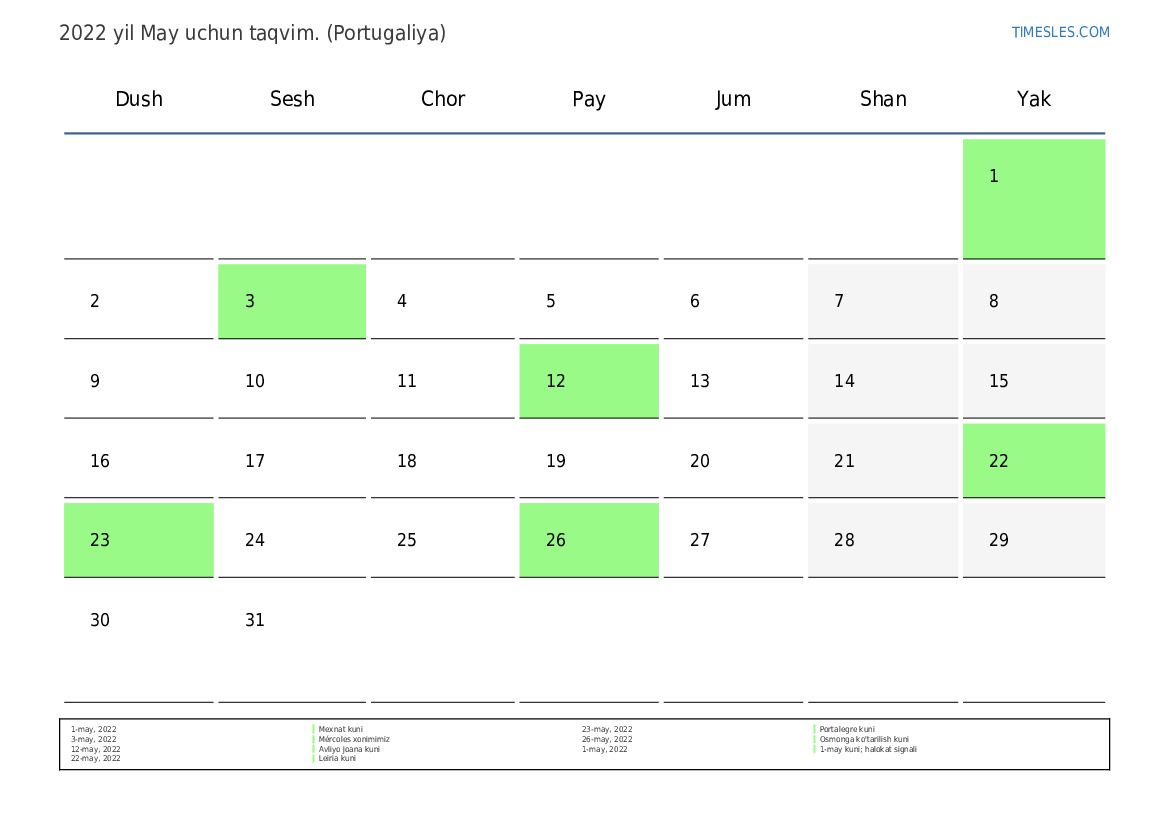Click the Shan weekday header
1169x827 pixels.
coord(883,99)
